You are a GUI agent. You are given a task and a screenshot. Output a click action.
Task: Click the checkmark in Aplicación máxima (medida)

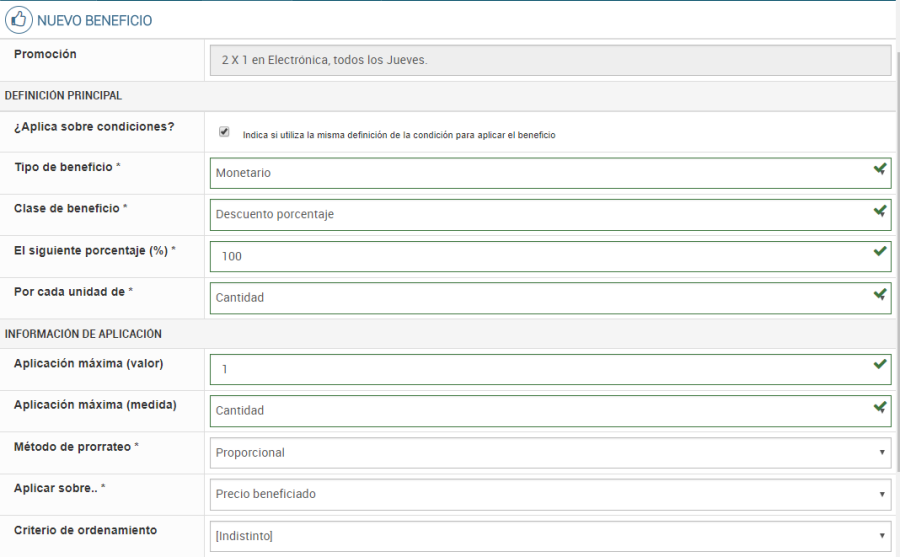pos(879,407)
